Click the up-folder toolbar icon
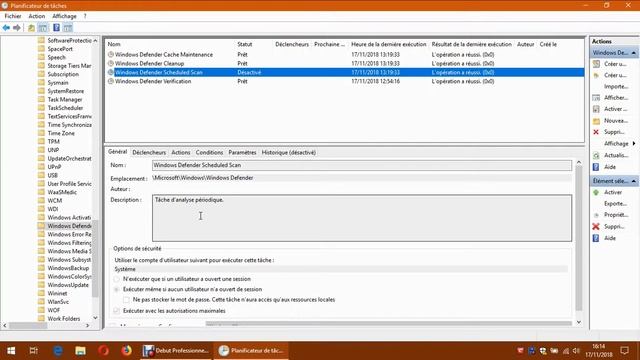The image size is (640, 360). tap(31, 28)
